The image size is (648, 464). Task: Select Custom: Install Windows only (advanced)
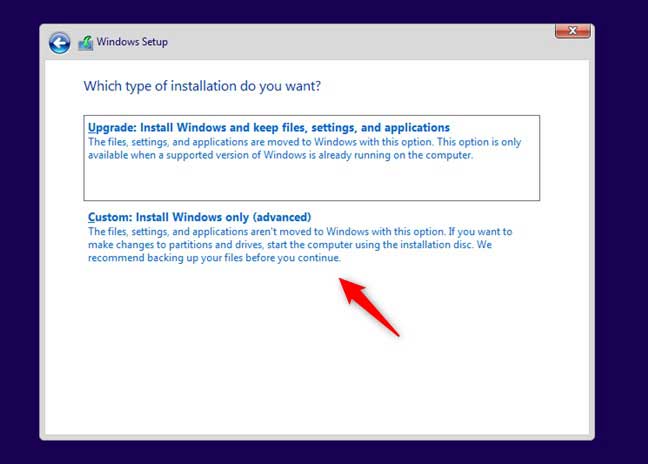pos(199,217)
